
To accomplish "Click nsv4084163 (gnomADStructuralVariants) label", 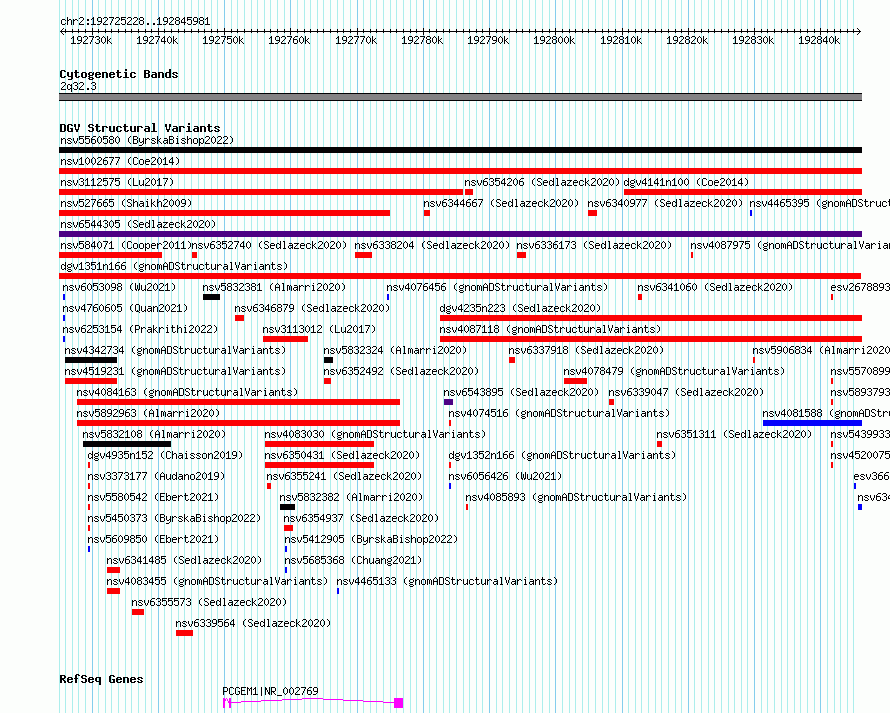I will 187,392.
